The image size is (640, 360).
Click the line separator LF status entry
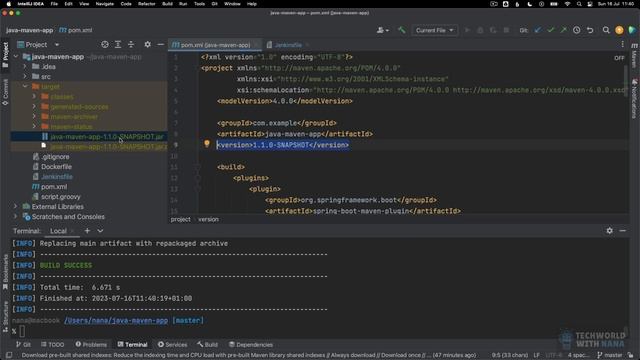pos(536,355)
